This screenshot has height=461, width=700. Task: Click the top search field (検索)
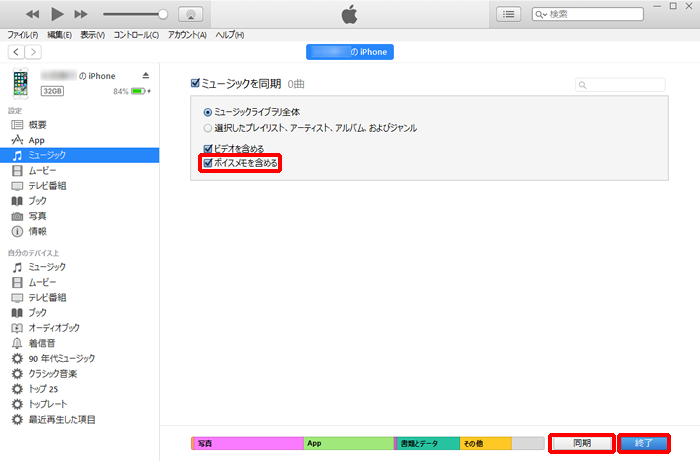588,14
